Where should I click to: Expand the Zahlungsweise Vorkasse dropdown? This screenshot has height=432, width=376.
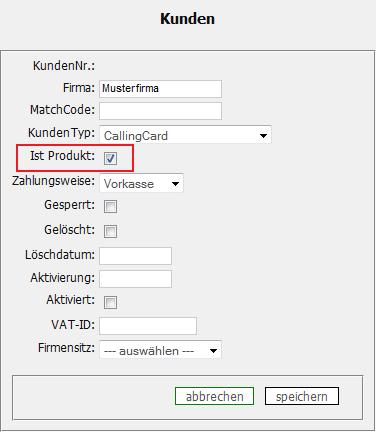click(x=141, y=183)
